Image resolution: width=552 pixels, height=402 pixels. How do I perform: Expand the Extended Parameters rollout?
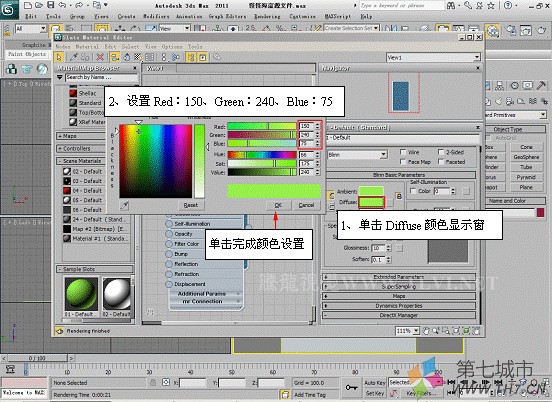pos(399,277)
